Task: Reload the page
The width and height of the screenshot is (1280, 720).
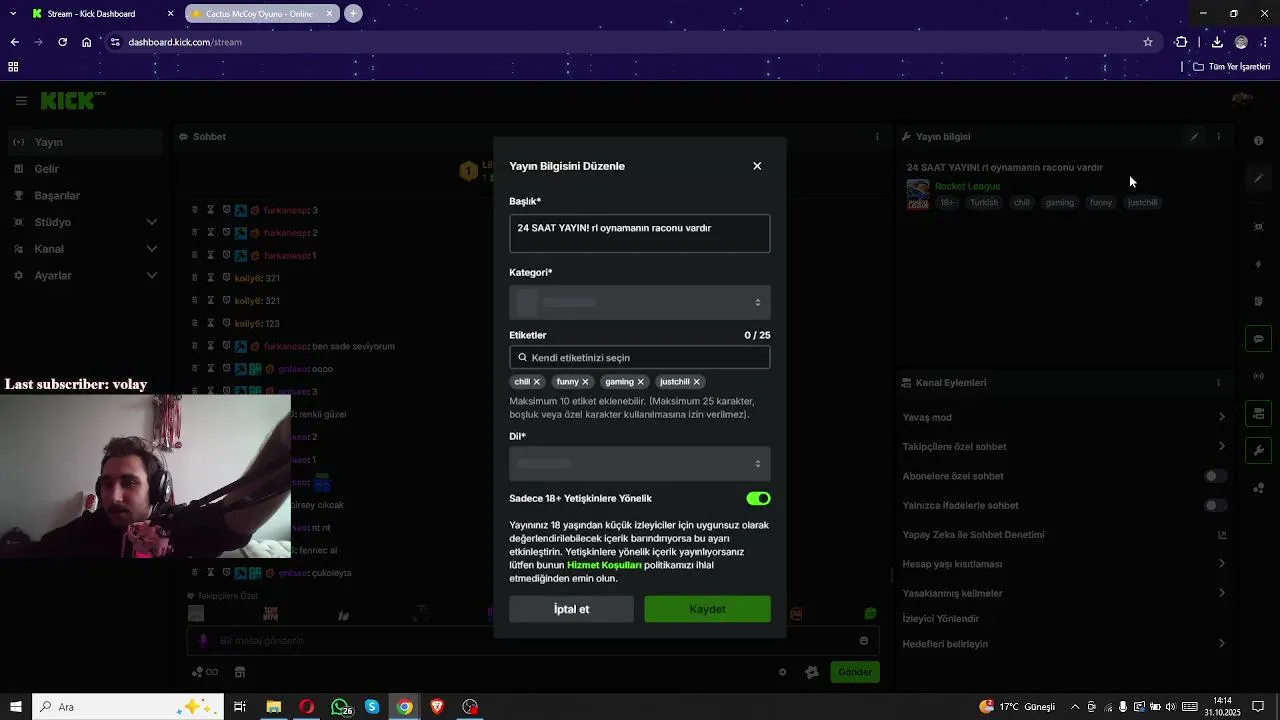Action: pos(62,42)
